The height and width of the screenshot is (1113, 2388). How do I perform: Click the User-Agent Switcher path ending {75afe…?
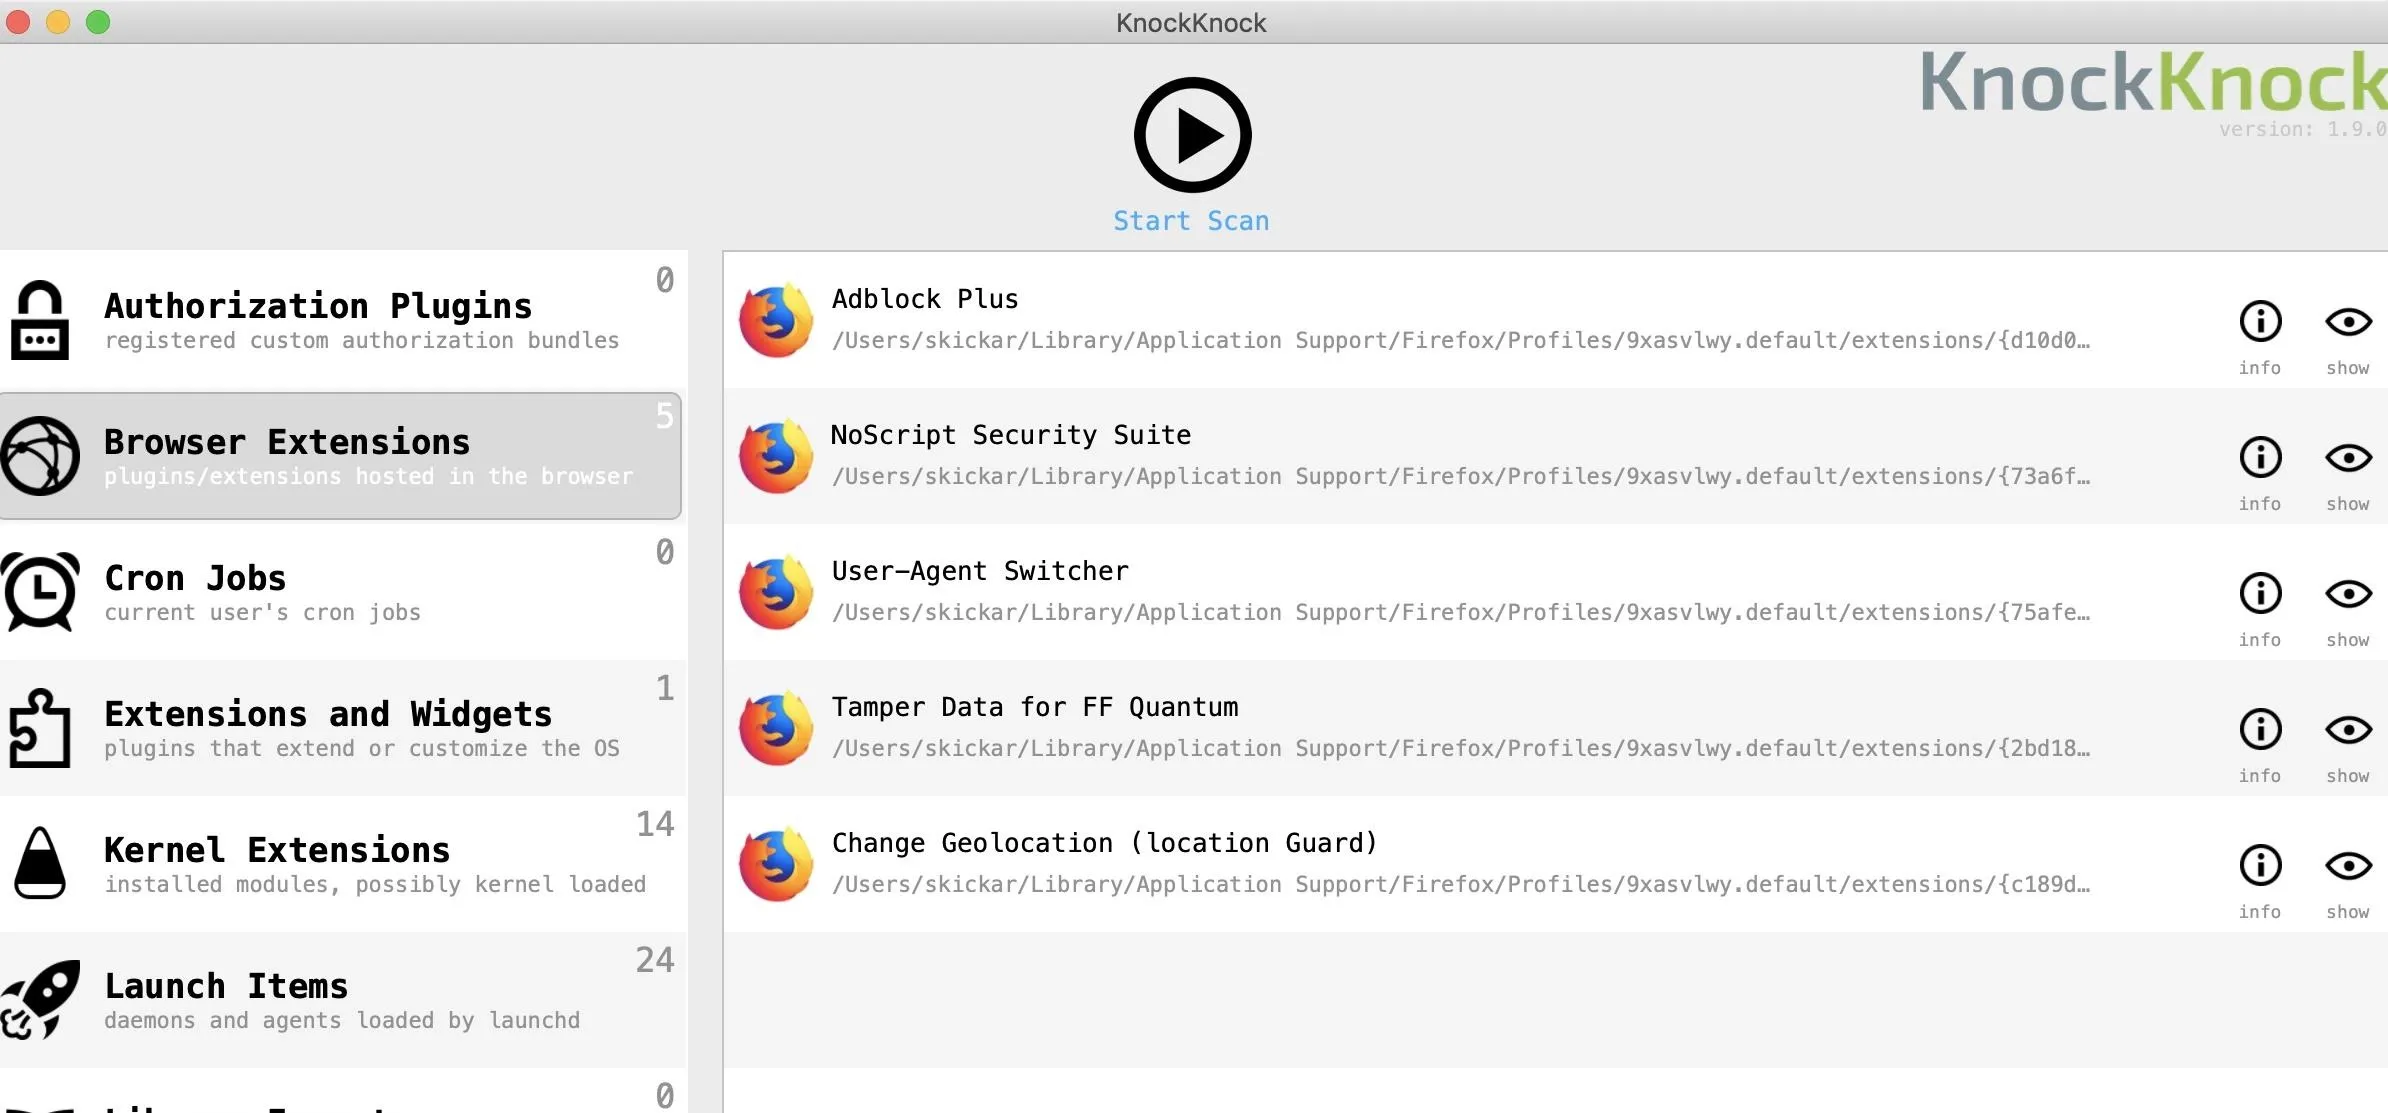pos(1461,613)
